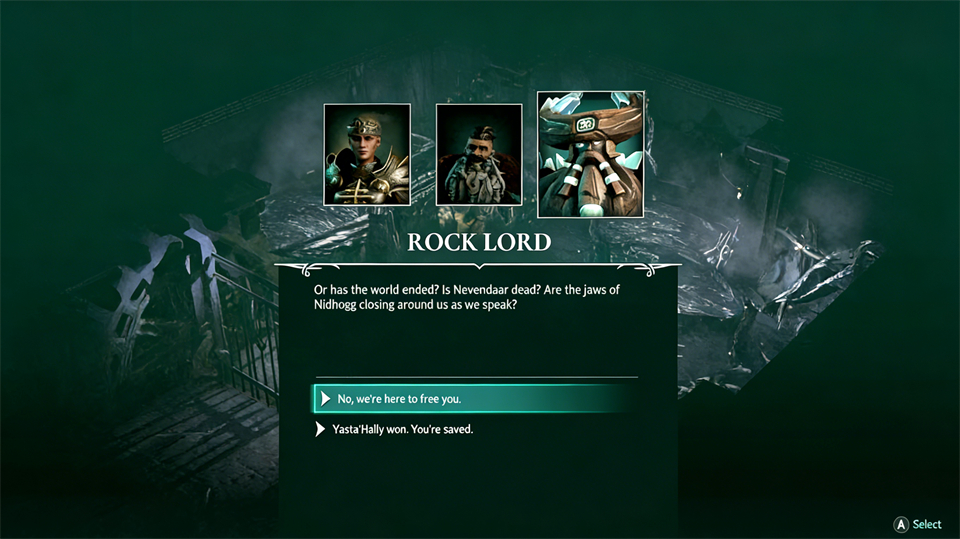
Task: Select the female commander portrait
Action: [x=367, y=154]
